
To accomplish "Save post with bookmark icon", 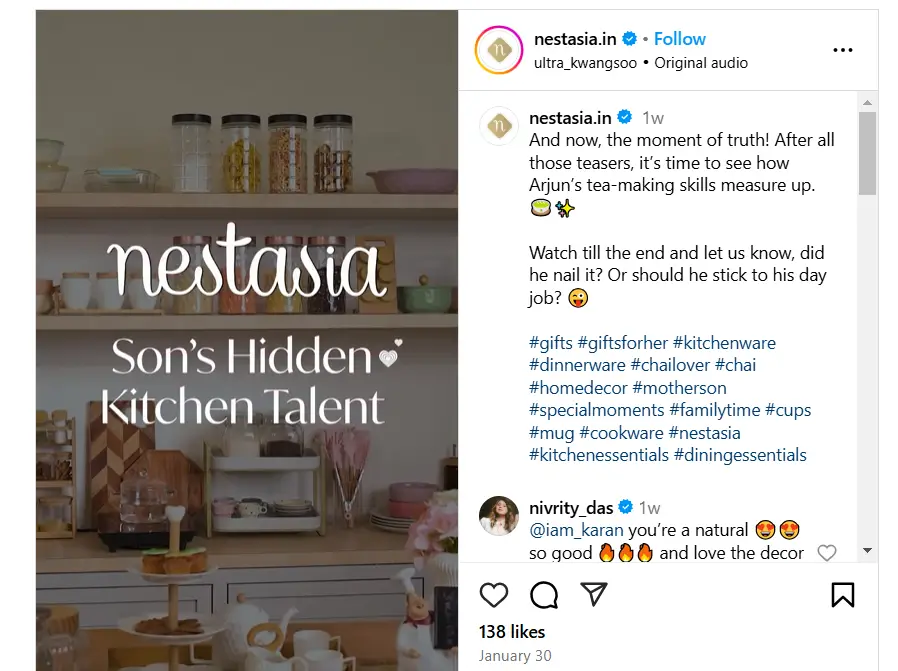I will click(x=843, y=595).
